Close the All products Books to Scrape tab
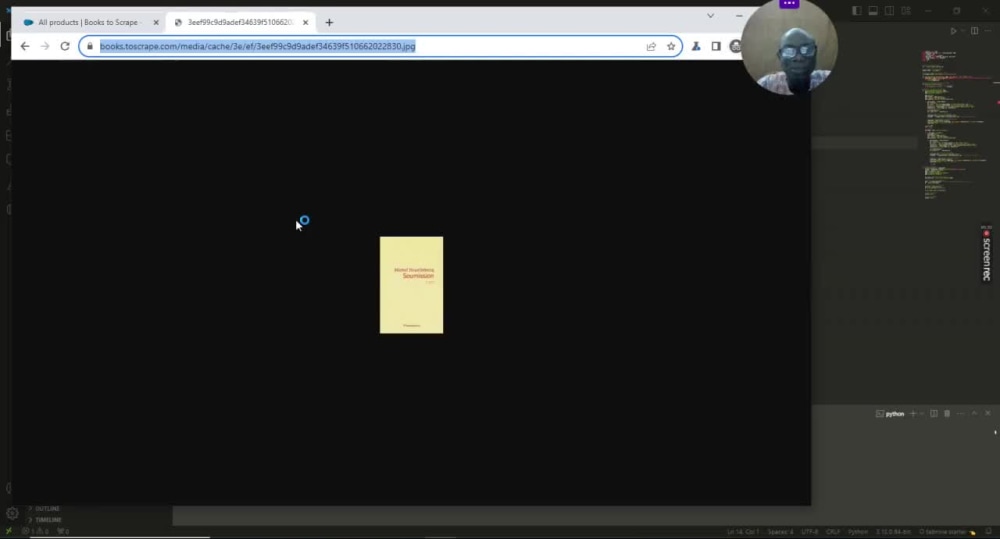 156,22
